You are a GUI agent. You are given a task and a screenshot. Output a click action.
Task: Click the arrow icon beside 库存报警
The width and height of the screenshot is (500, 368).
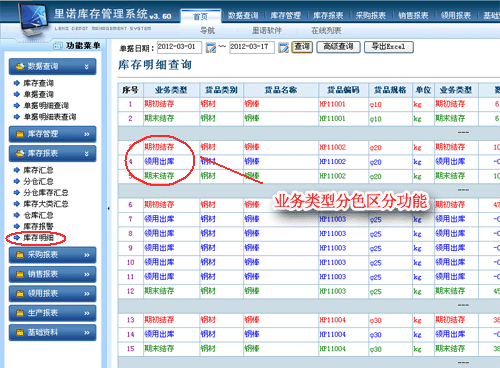16,226
